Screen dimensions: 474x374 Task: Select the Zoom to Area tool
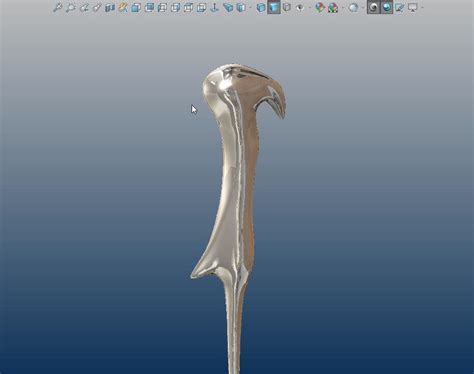[x=70, y=8]
